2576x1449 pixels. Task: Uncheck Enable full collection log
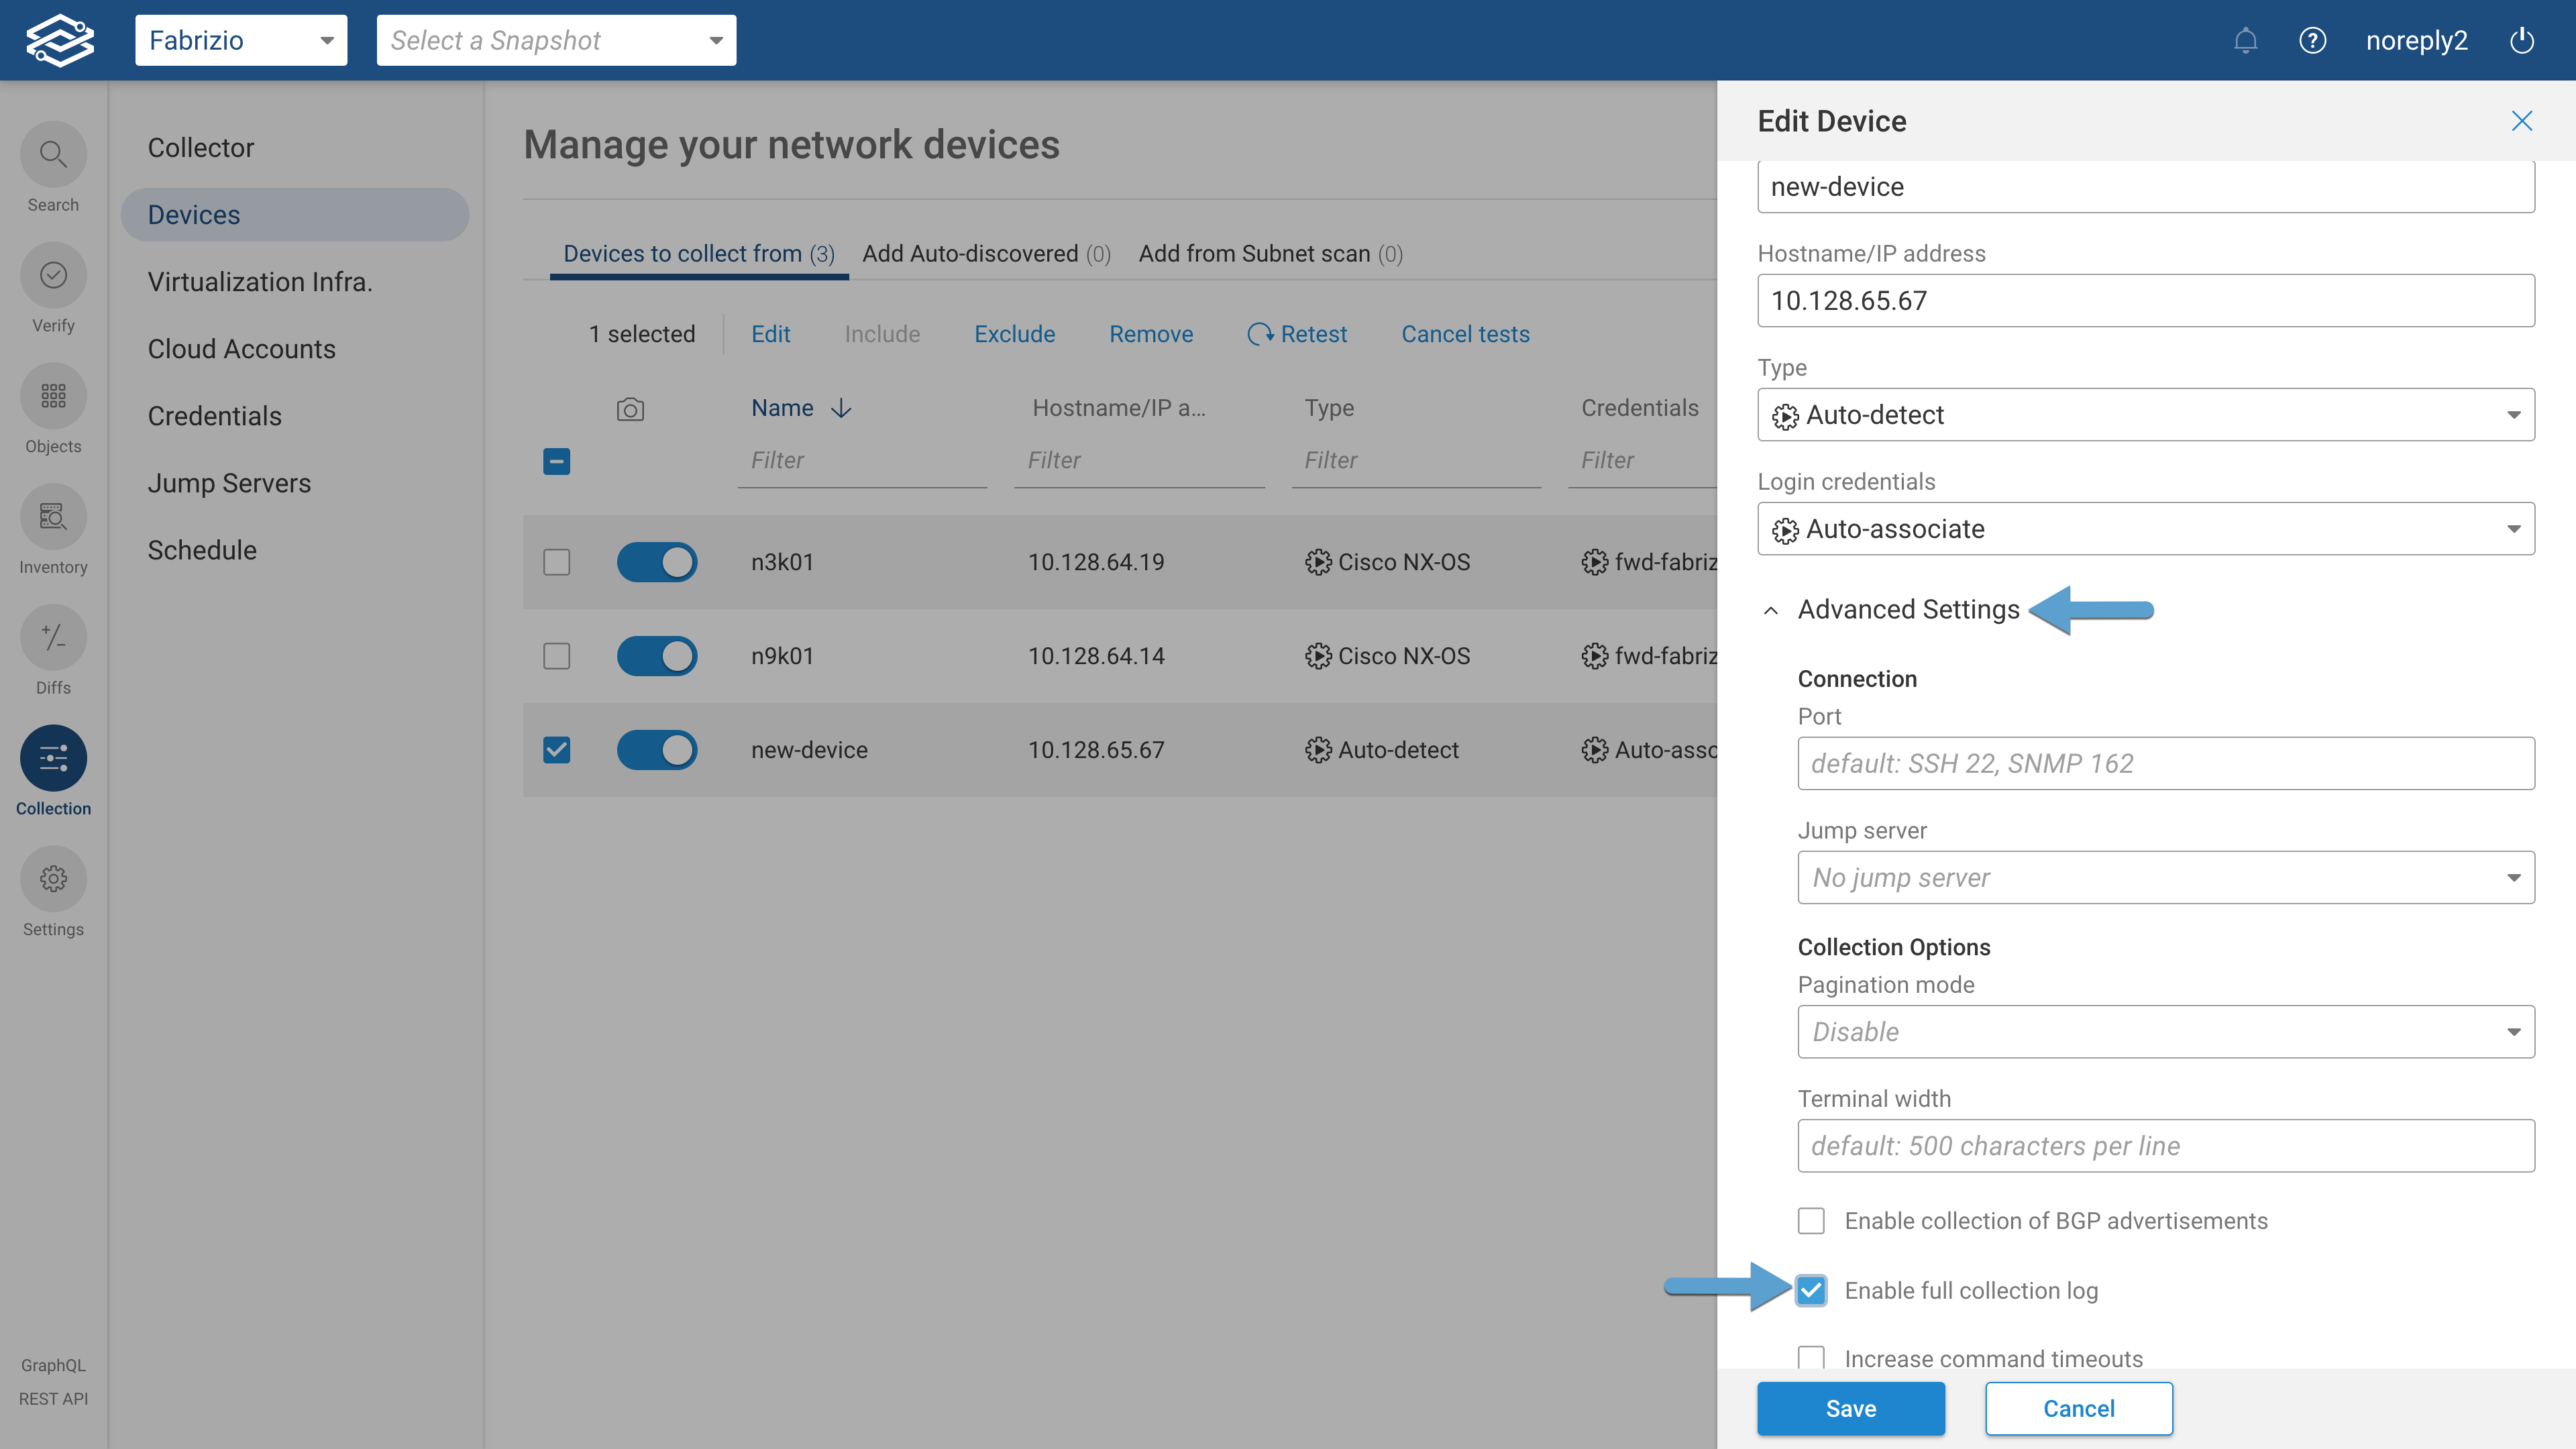pos(1811,1291)
